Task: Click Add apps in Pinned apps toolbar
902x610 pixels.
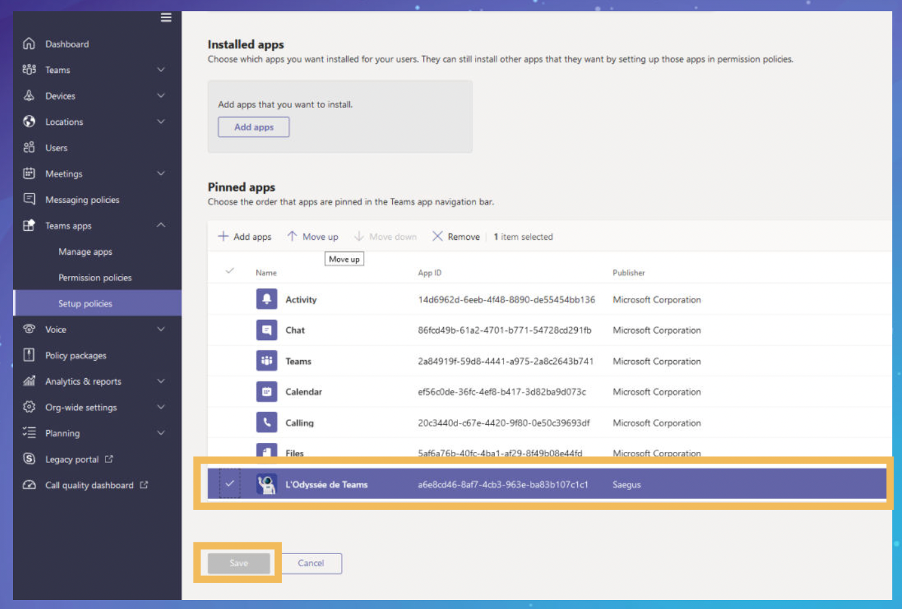Action: pos(244,237)
